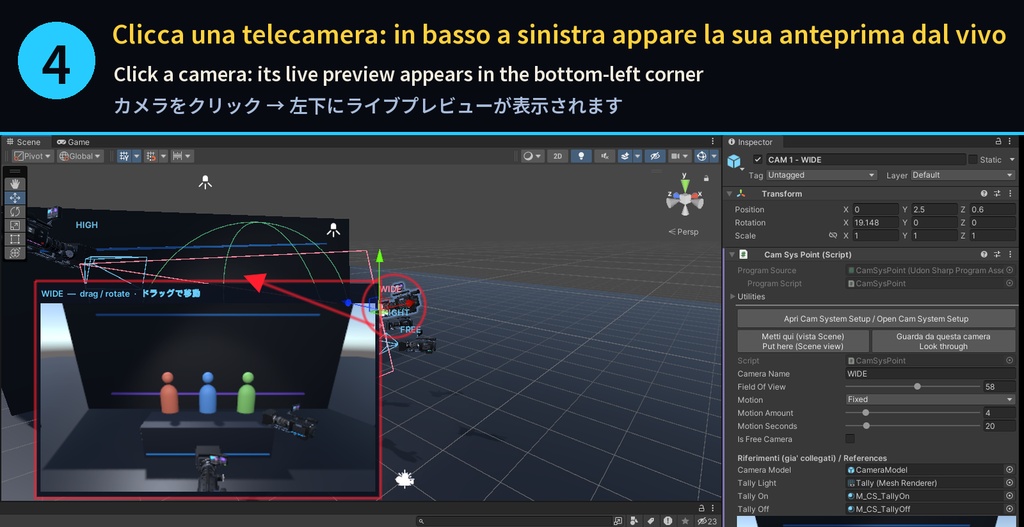Toggle the CAM 1 - WIDE active checkbox
This screenshot has width=1024, height=527.
[x=758, y=159]
